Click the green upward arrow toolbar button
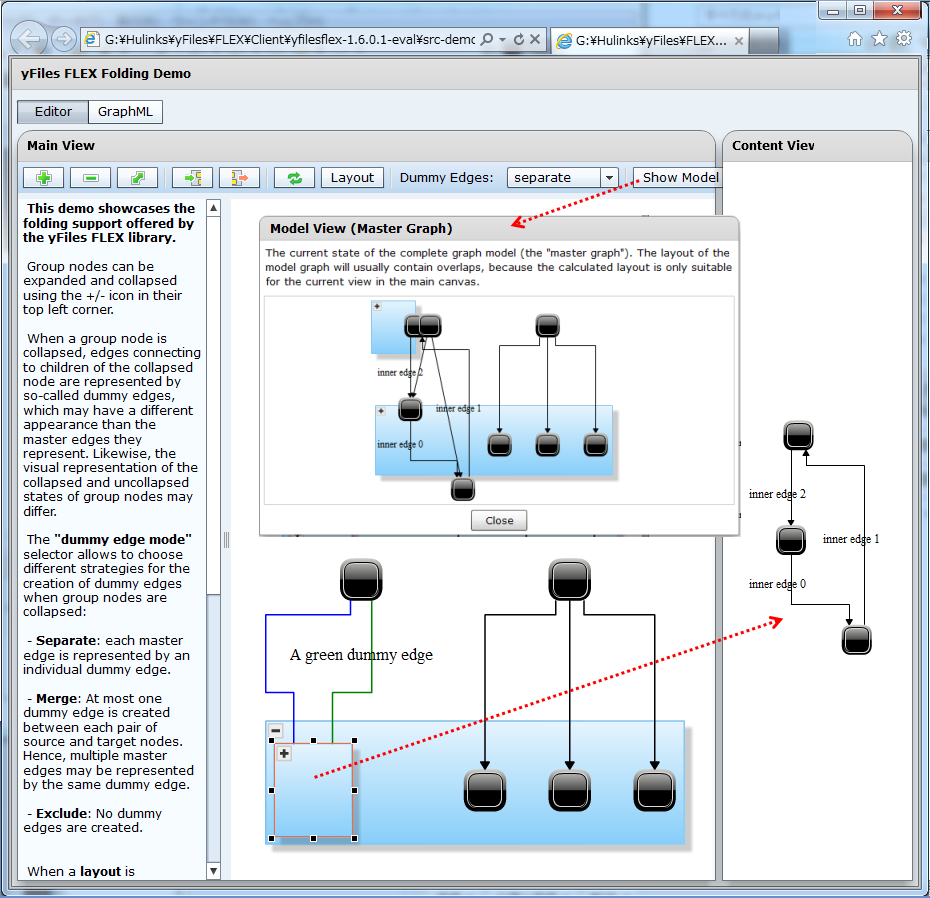This screenshot has height=898, width=930. coord(137,177)
